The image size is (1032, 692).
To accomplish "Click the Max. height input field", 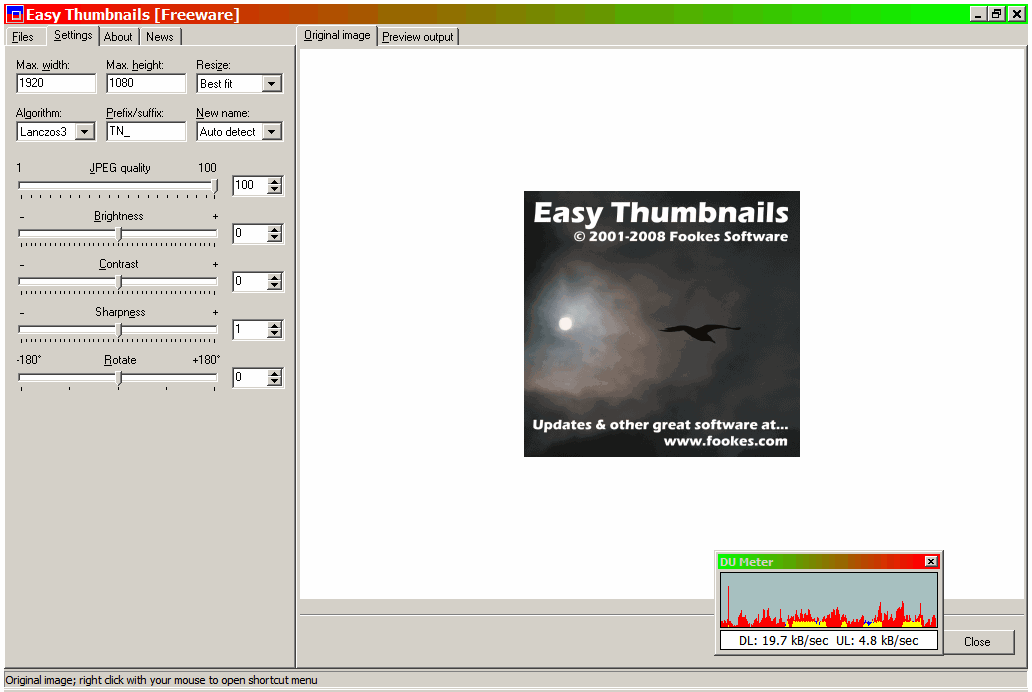I will point(146,83).
